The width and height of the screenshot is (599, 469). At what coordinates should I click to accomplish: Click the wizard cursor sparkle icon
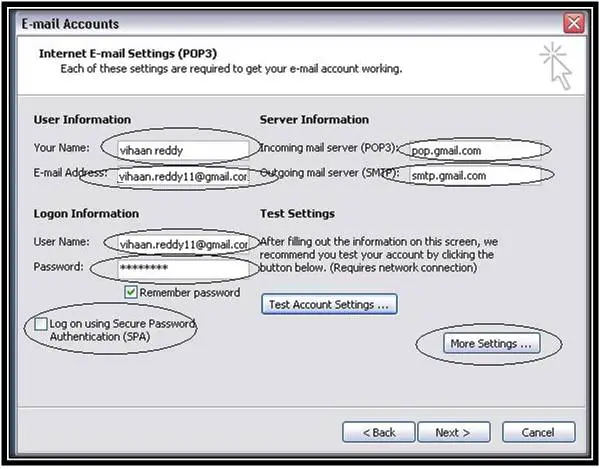pos(556,66)
